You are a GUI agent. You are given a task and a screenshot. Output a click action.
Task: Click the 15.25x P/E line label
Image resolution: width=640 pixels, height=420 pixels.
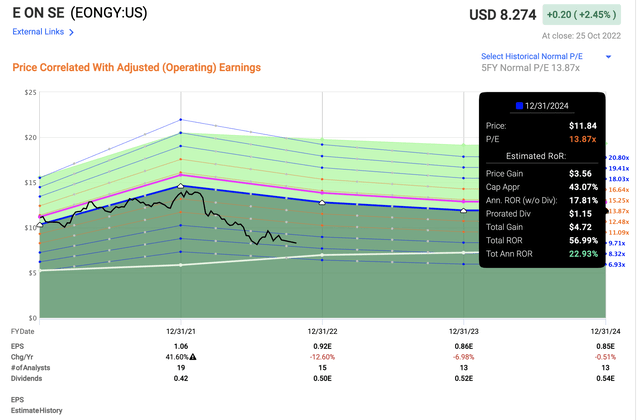coord(619,200)
